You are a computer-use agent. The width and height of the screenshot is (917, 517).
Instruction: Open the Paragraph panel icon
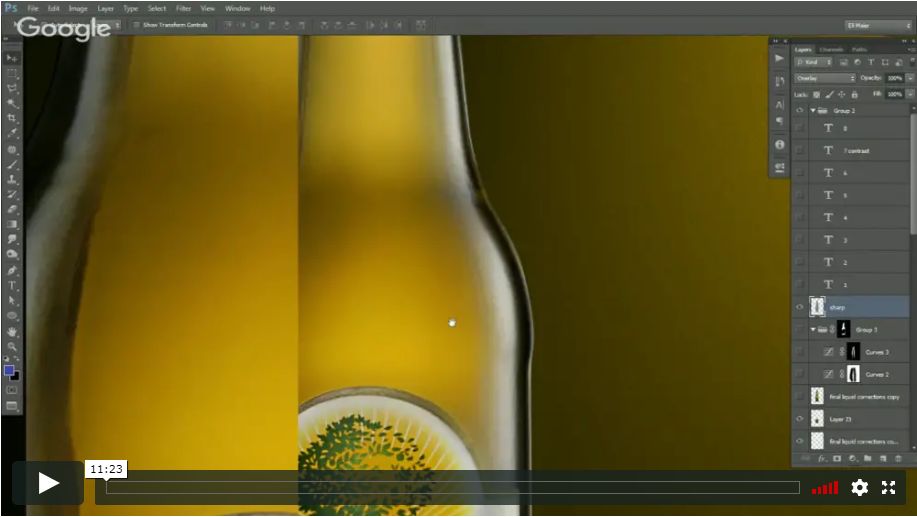(779, 121)
